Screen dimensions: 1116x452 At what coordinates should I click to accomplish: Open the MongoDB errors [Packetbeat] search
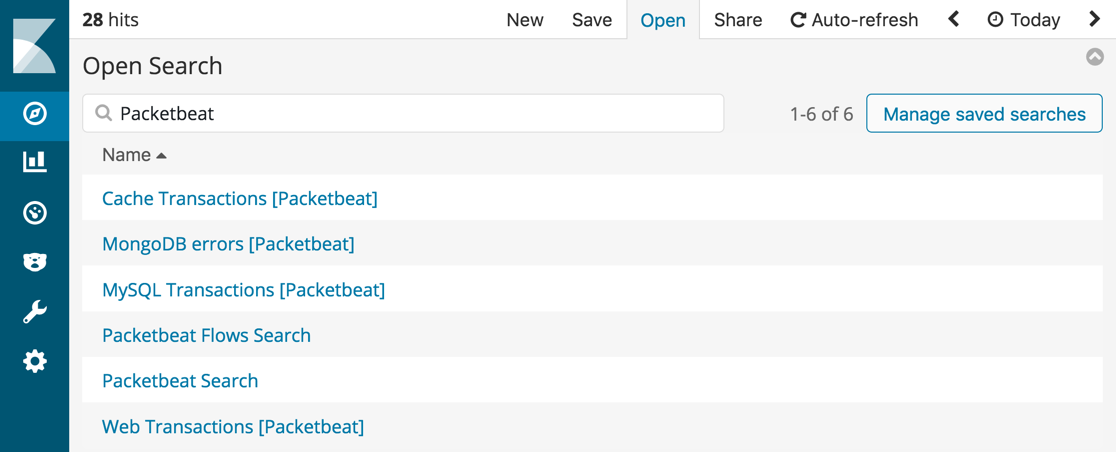(228, 244)
